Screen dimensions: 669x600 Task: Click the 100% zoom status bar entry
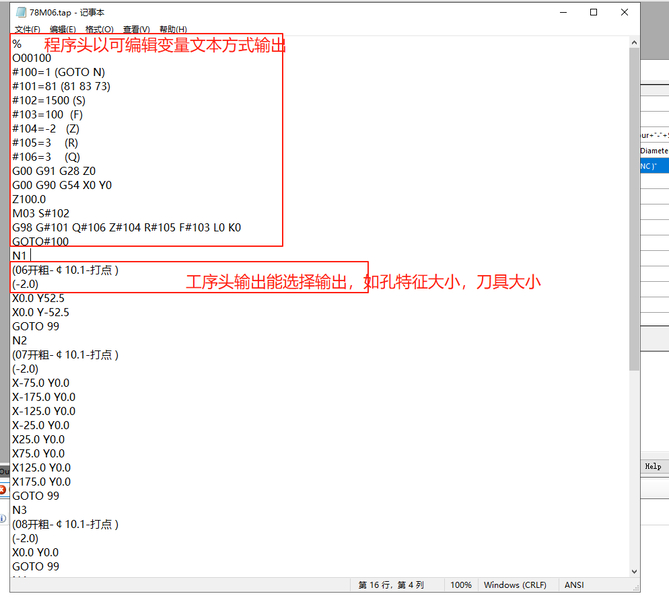pos(461,585)
